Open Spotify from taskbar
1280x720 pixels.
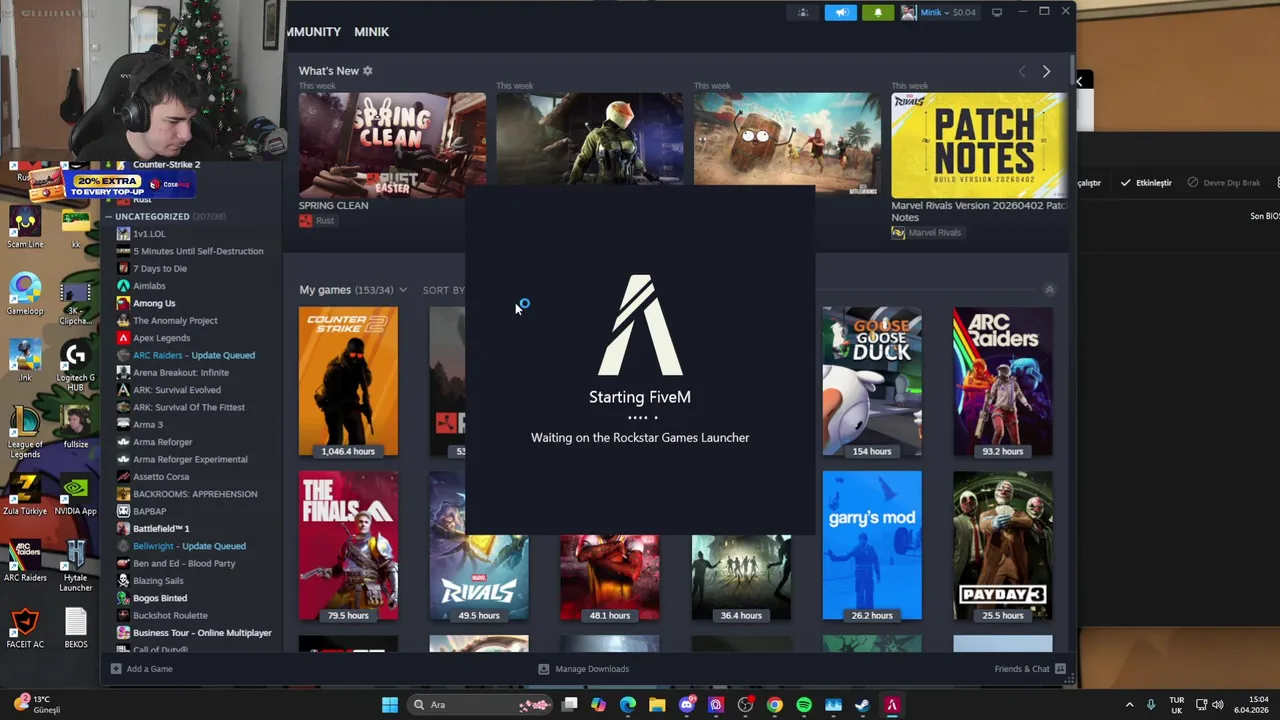coord(804,705)
